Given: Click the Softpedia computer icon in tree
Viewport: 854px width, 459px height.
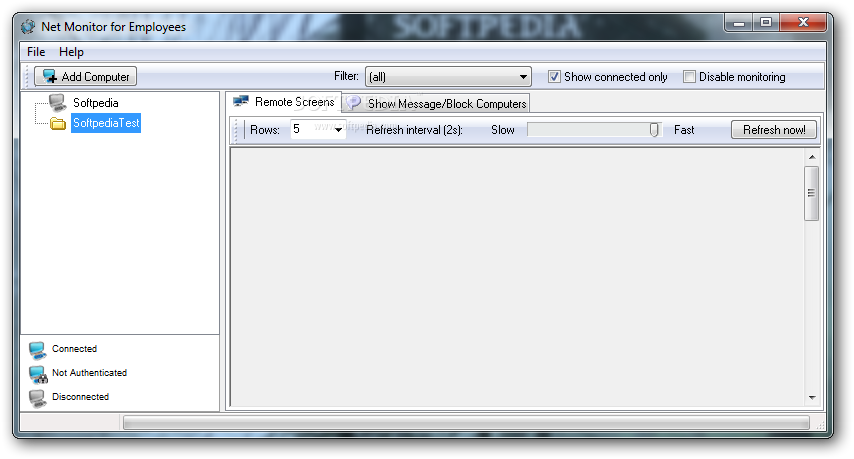Looking at the screenshot, I should (x=57, y=102).
